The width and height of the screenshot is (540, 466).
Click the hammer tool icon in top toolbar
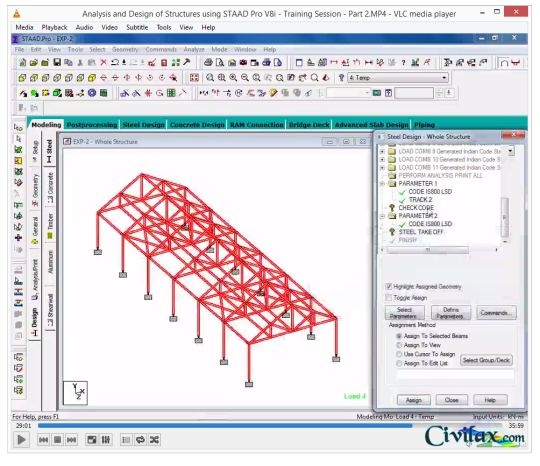[x=187, y=62]
